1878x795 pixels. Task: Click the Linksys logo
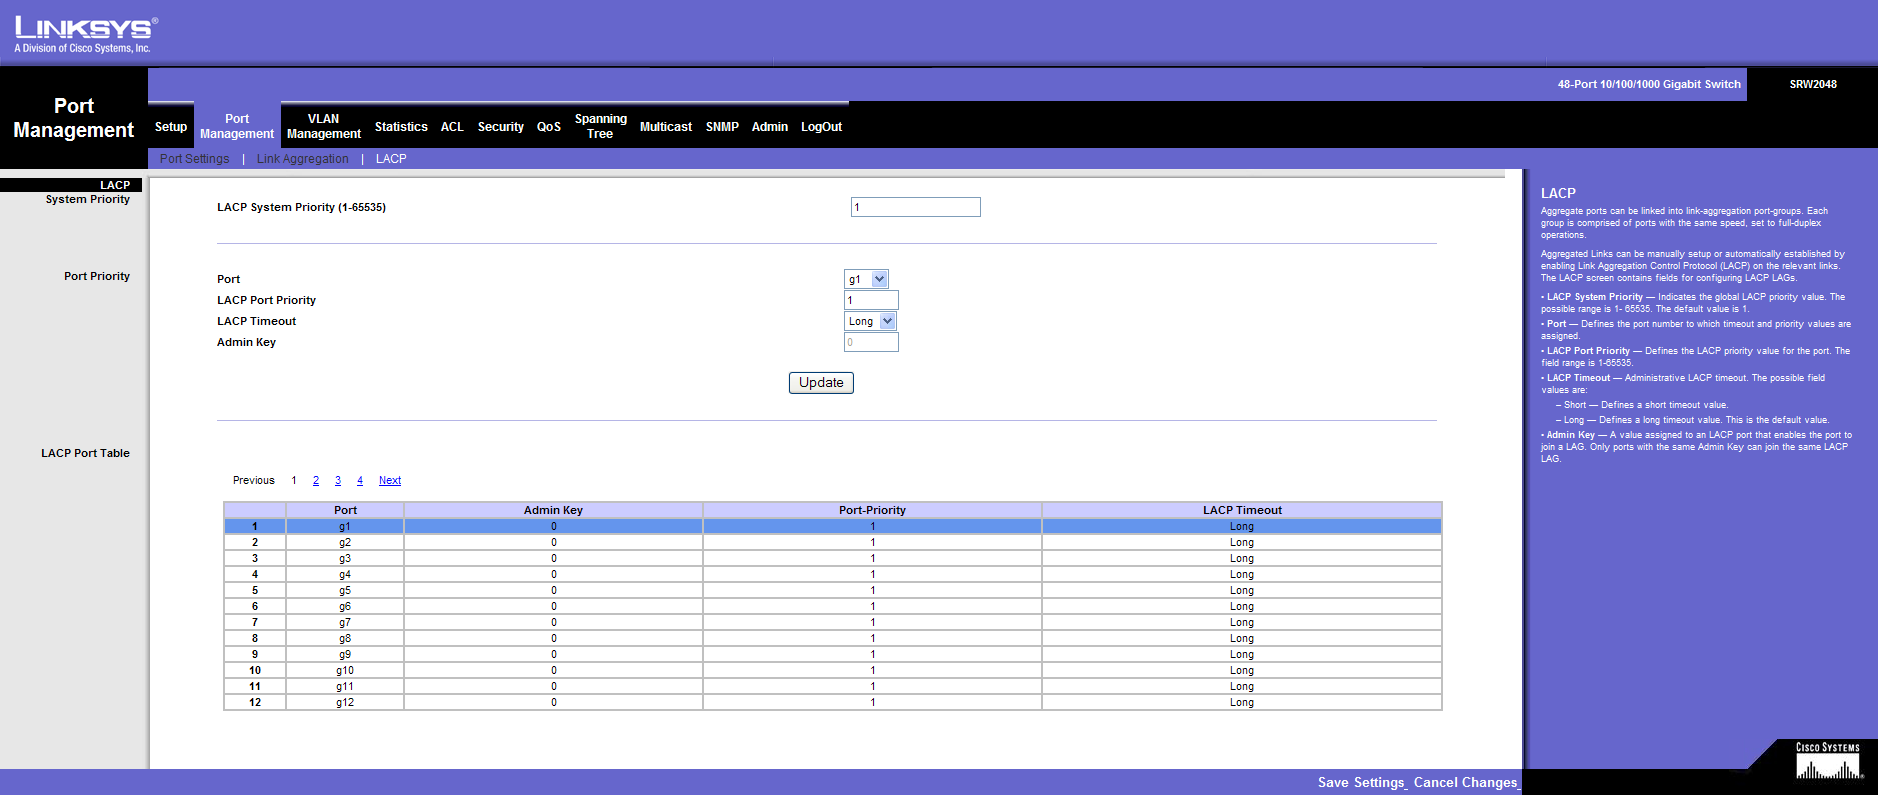(85, 34)
